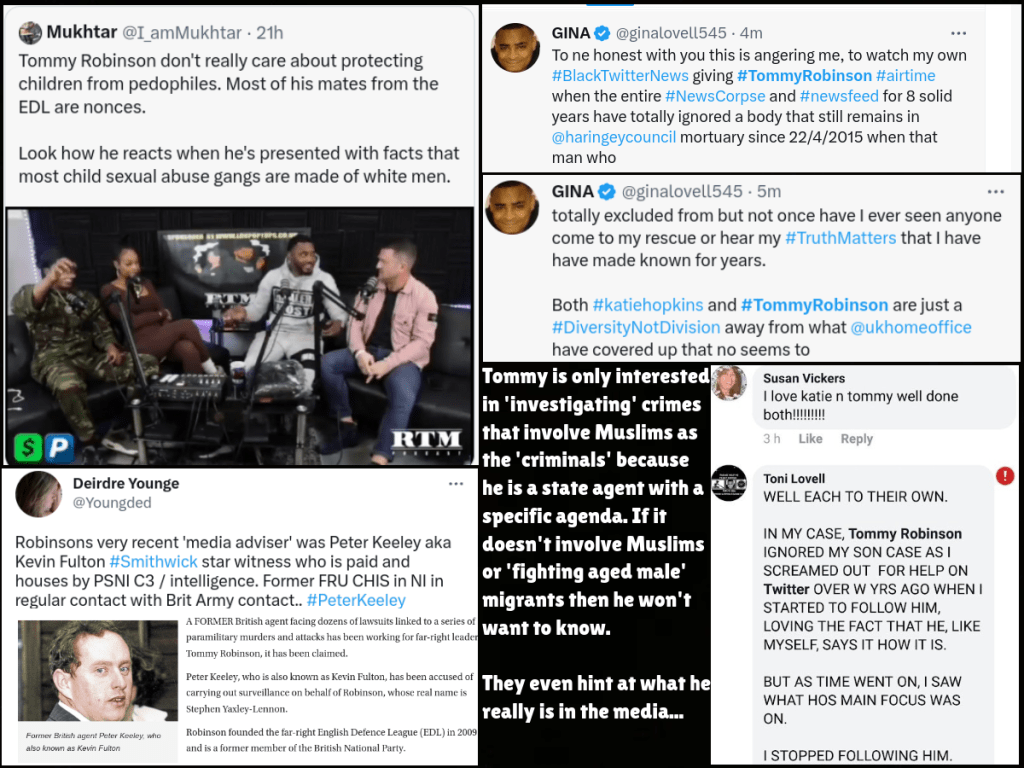This screenshot has width=1024, height=768.
Task: Open the #PeterKeeley hashtag link
Action: point(356,600)
